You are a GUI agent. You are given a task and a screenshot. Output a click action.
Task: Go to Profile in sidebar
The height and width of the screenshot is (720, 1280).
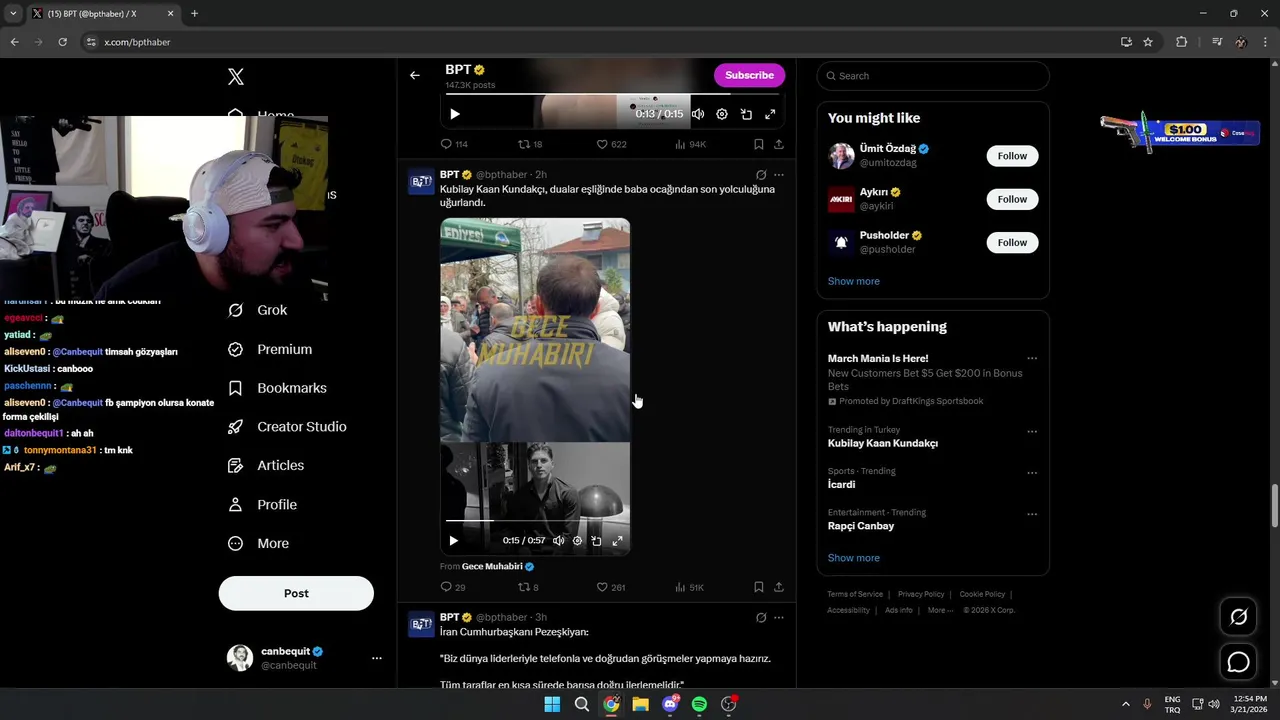point(262,505)
